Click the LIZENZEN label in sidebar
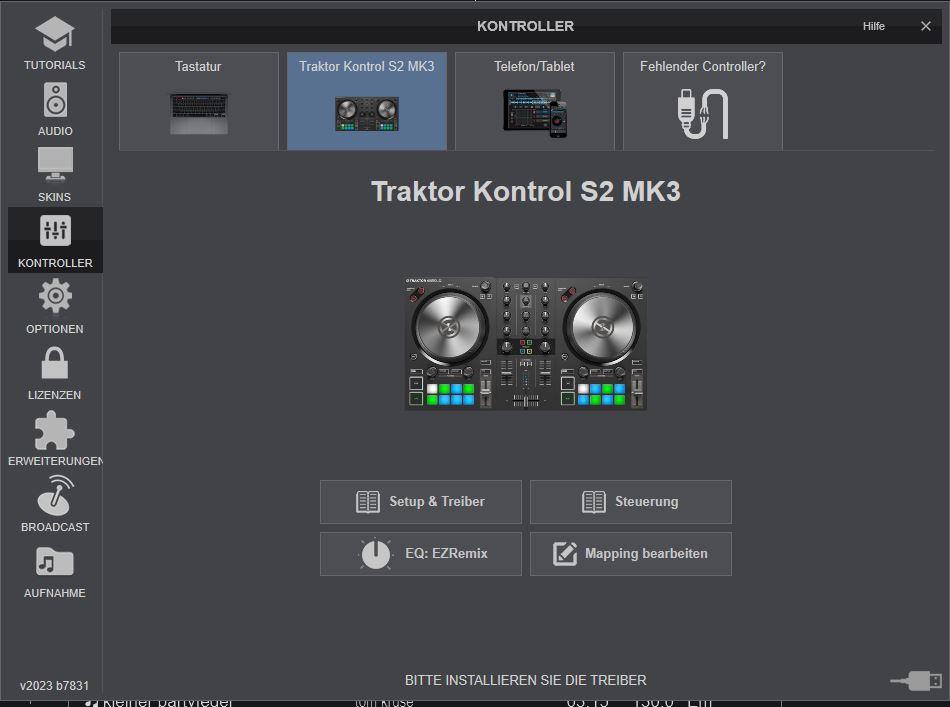950x707 pixels. pyautogui.click(x=55, y=395)
